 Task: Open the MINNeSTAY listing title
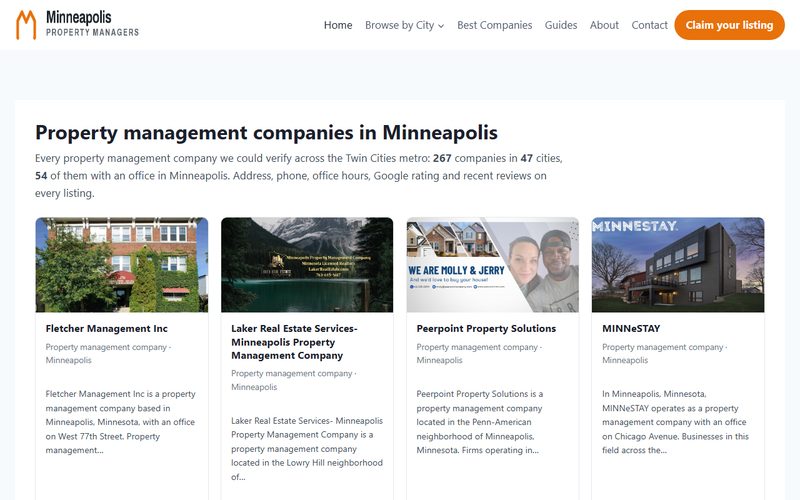631,329
